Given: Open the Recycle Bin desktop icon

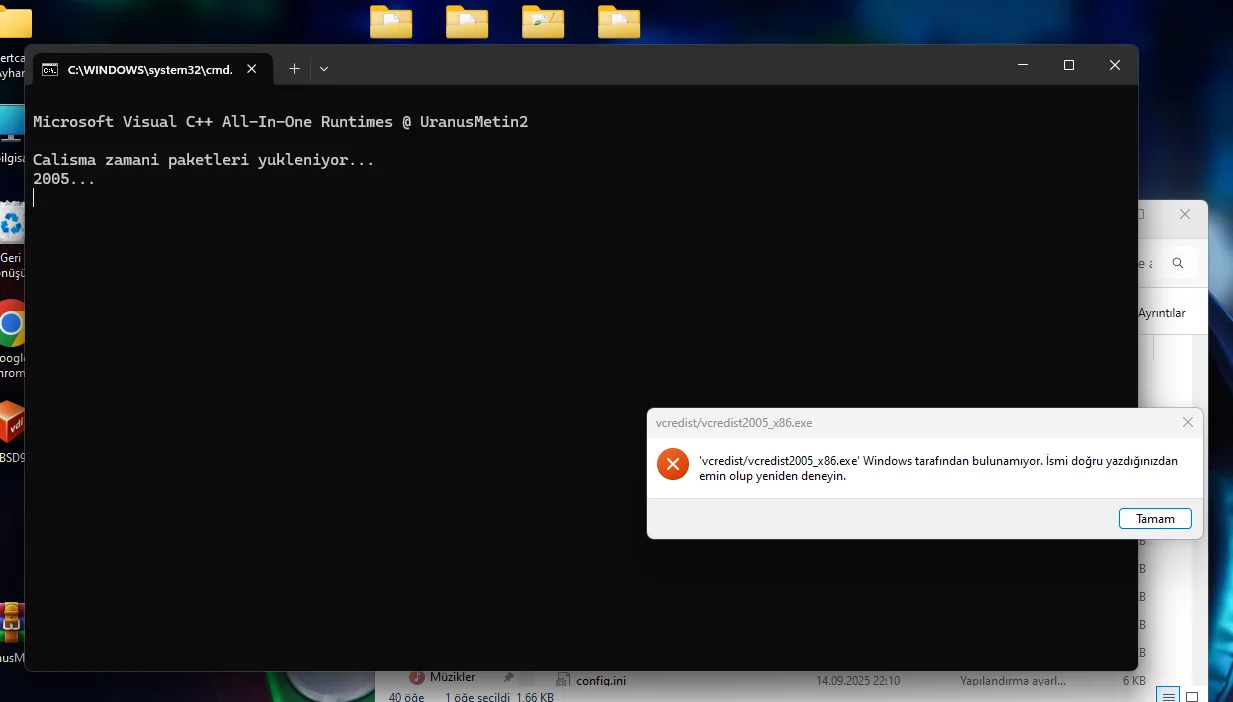Looking at the screenshot, I should (11, 224).
